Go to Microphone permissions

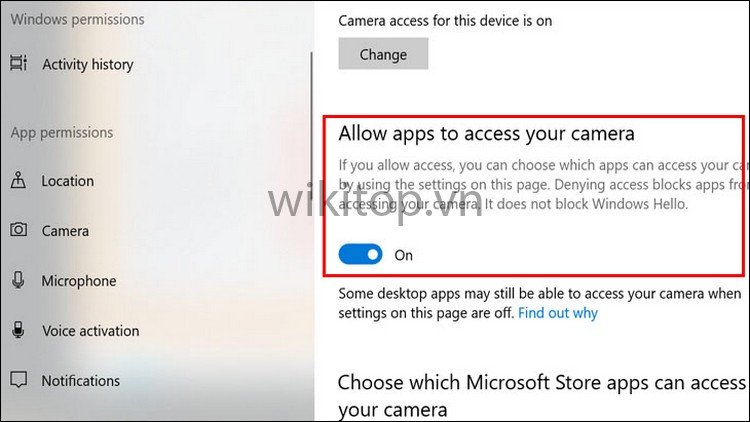pyautogui.click(x=79, y=281)
